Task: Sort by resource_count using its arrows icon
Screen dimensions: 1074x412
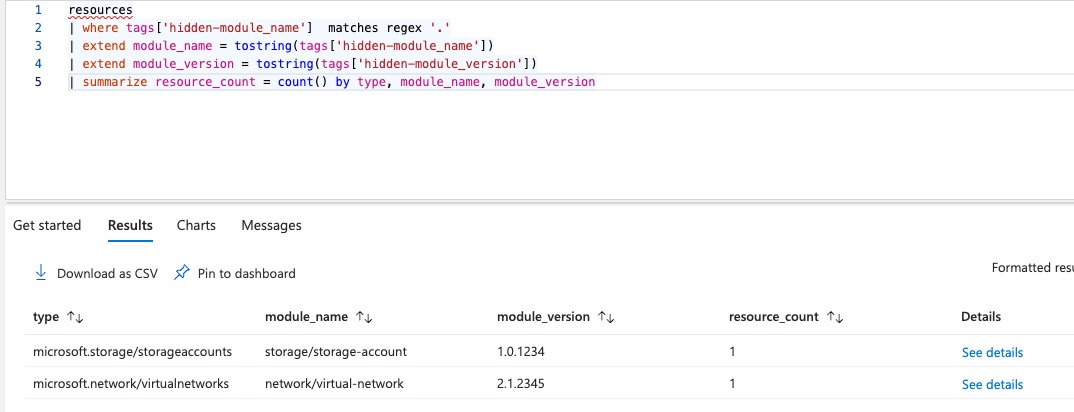Action: [835, 317]
